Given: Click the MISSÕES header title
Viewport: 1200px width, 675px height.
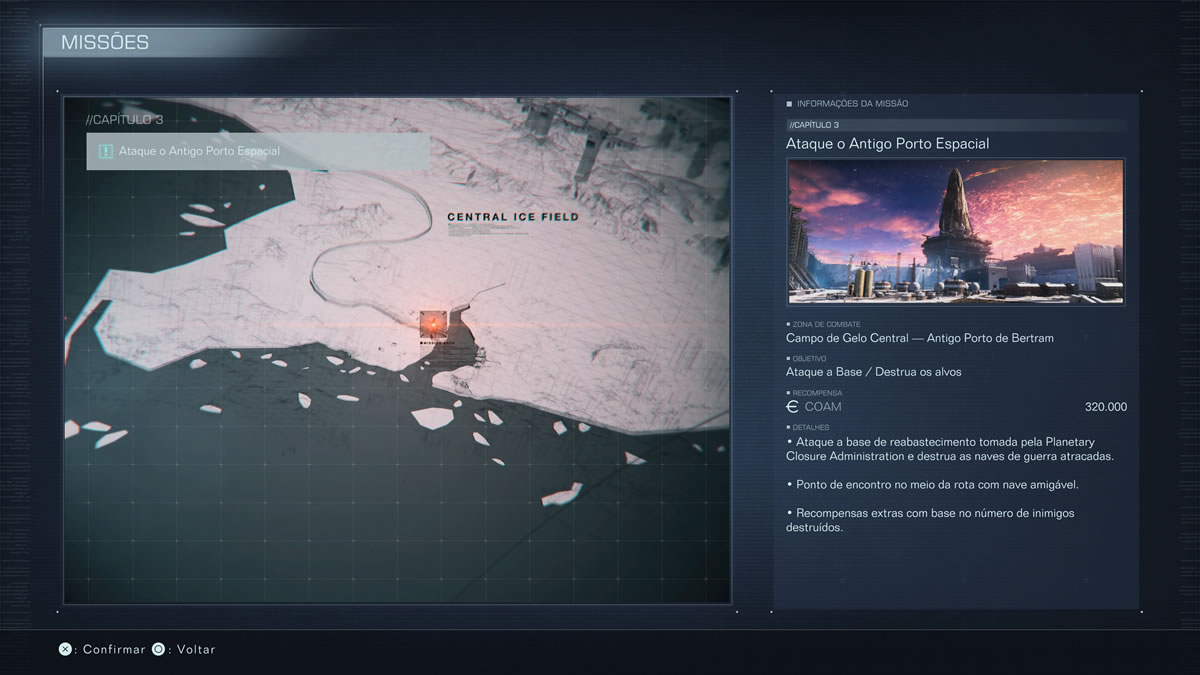Looking at the screenshot, I should coord(105,42).
